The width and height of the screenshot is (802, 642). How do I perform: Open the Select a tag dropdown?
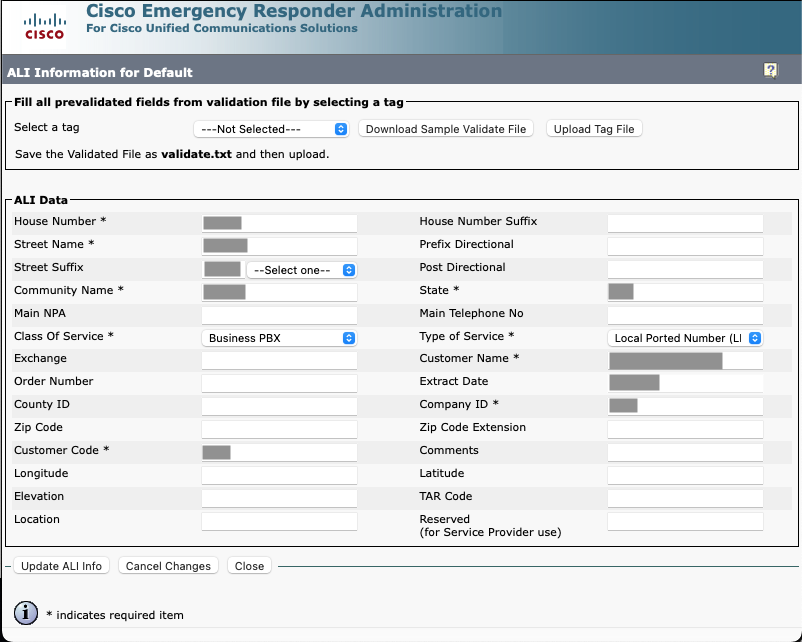[270, 128]
